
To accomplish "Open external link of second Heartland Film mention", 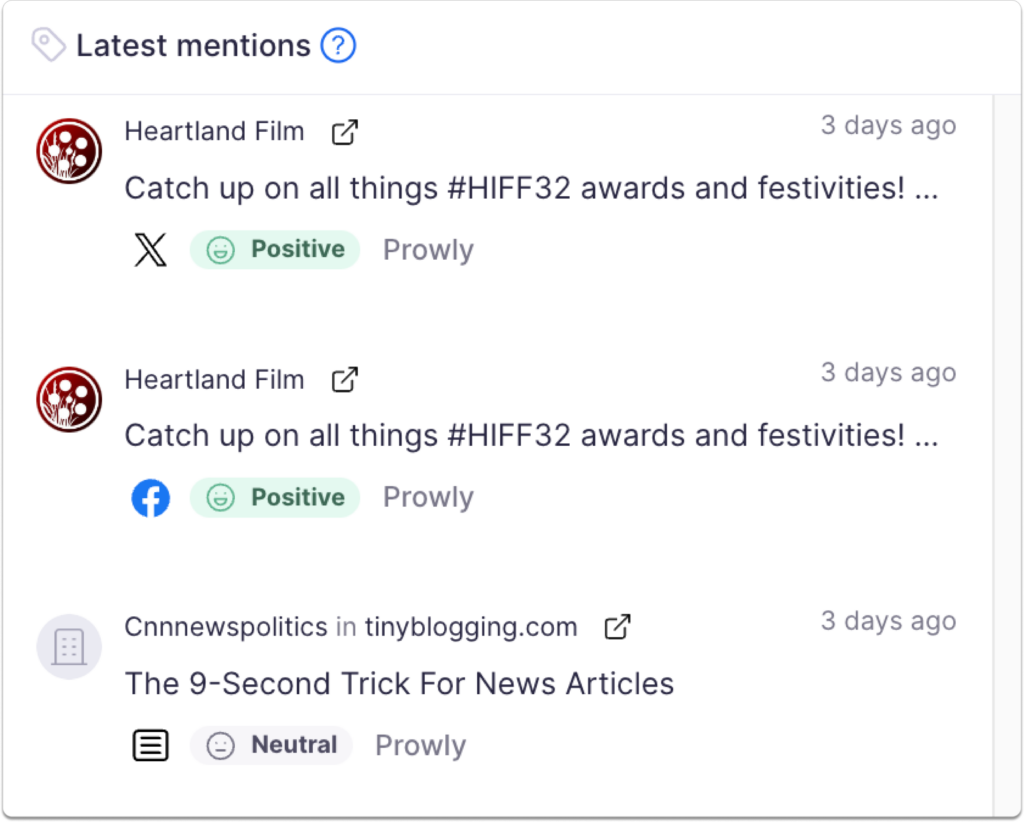I will pos(344,380).
